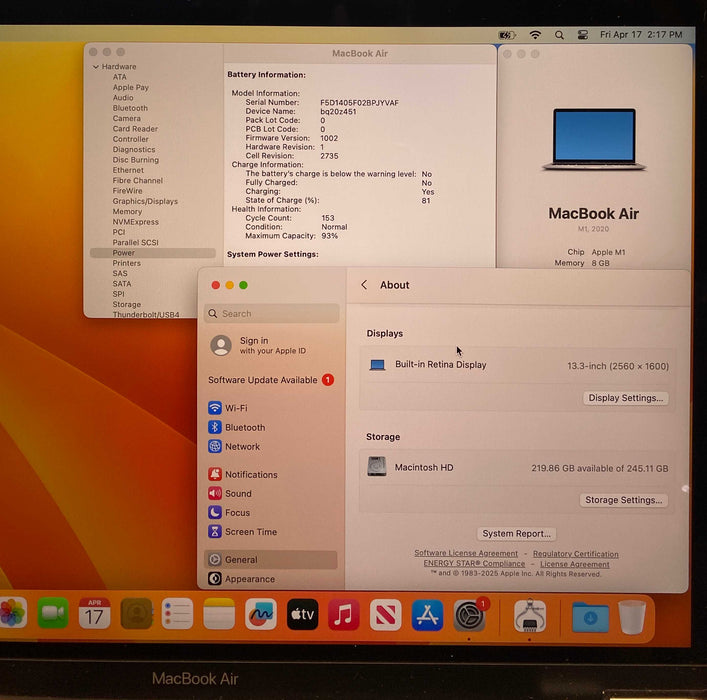
Task: Select NVMExpress in hardware list
Action: pyautogui.click(x=135, y=222)
